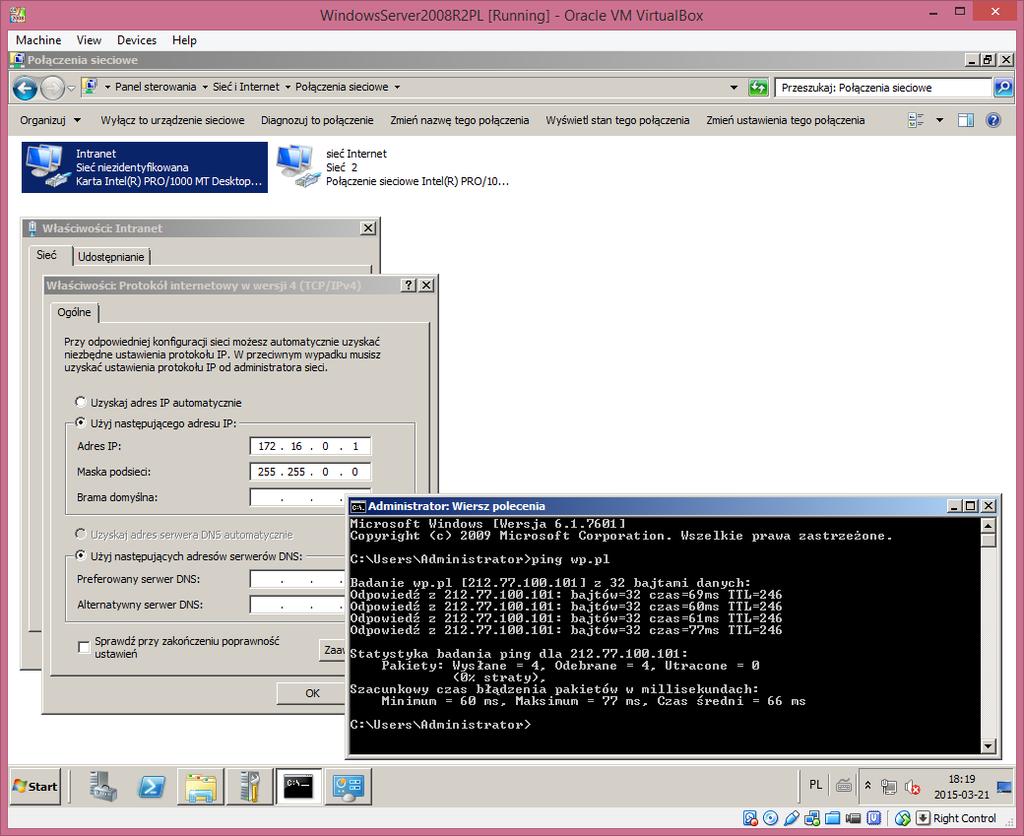Select 'Użyj następującego adresu IP' radio button
1024x836 pixels.
click(80, 423)
